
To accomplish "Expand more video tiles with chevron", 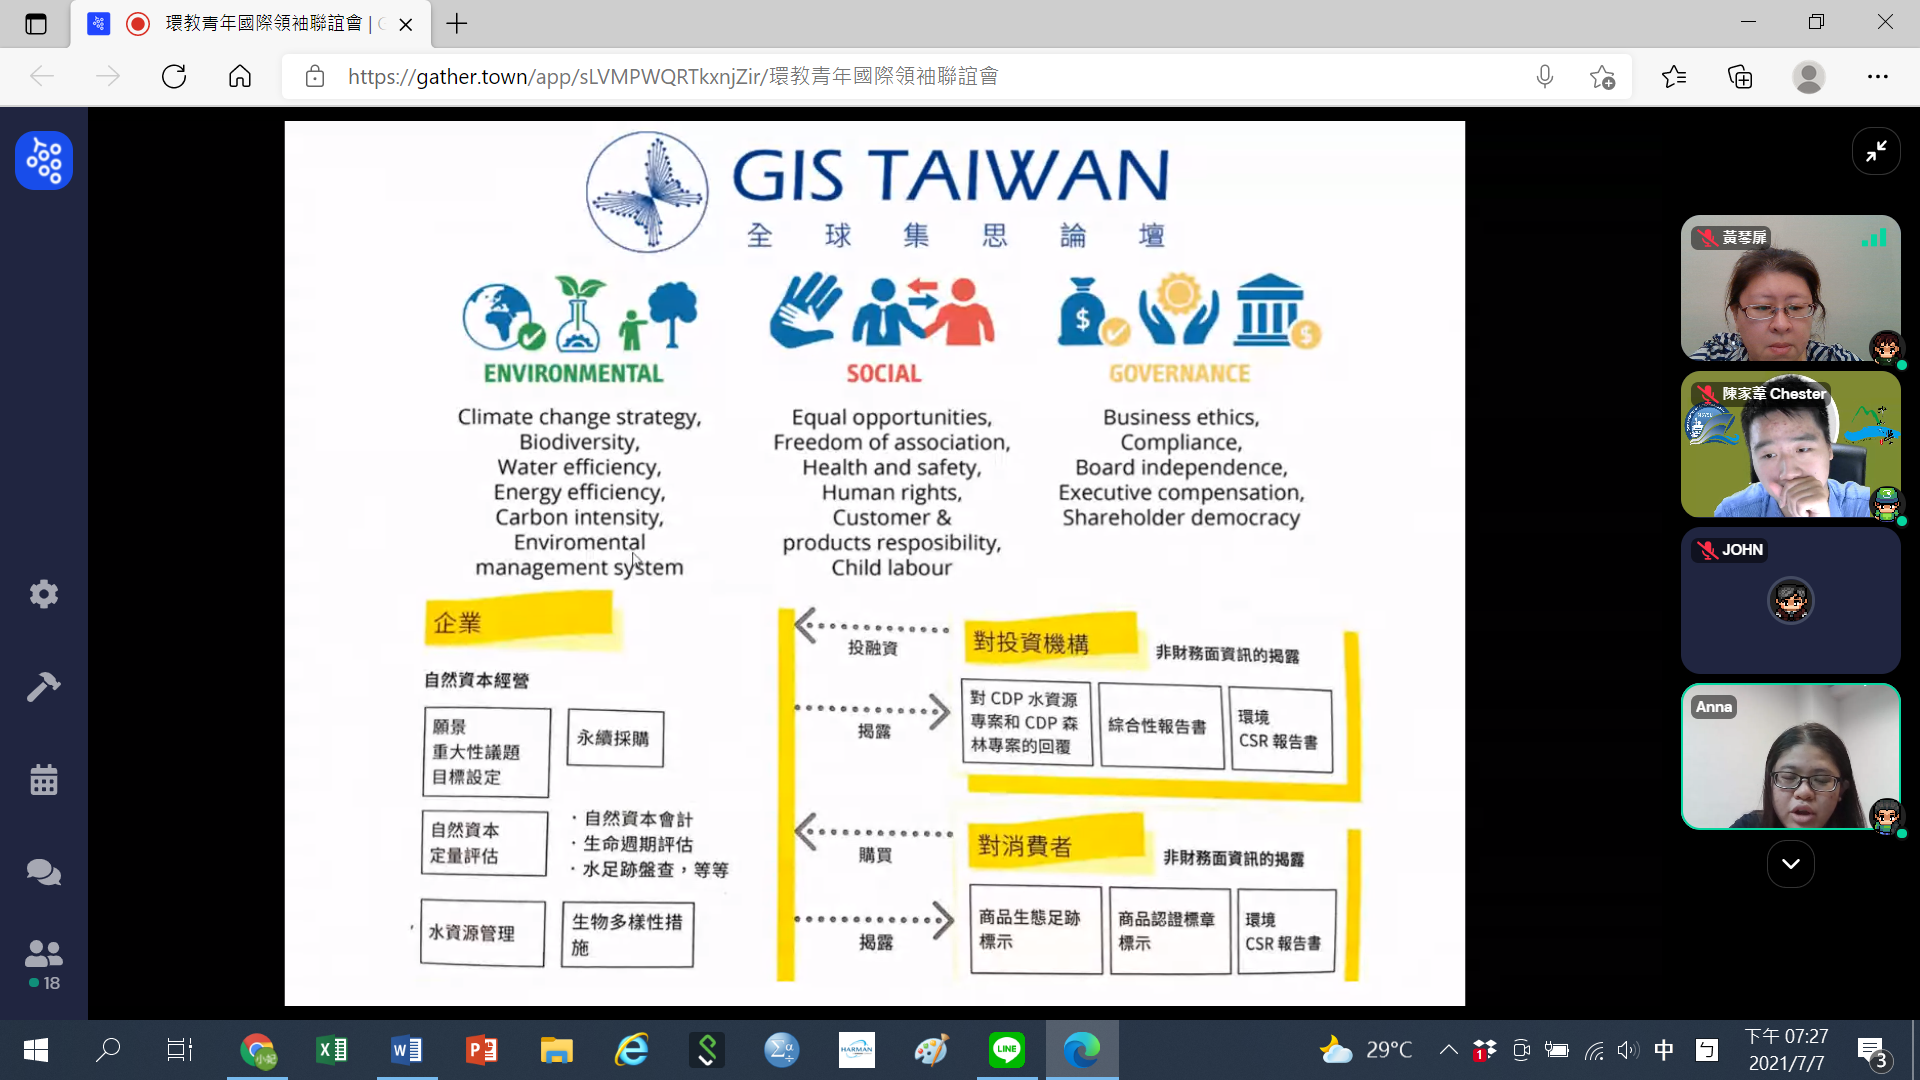I will coord(1790,863).
